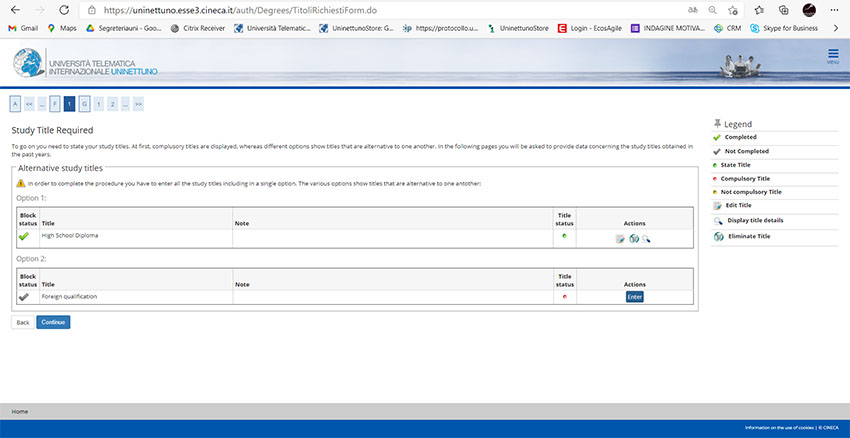
Task: Click the Back button
Action: 22,322
